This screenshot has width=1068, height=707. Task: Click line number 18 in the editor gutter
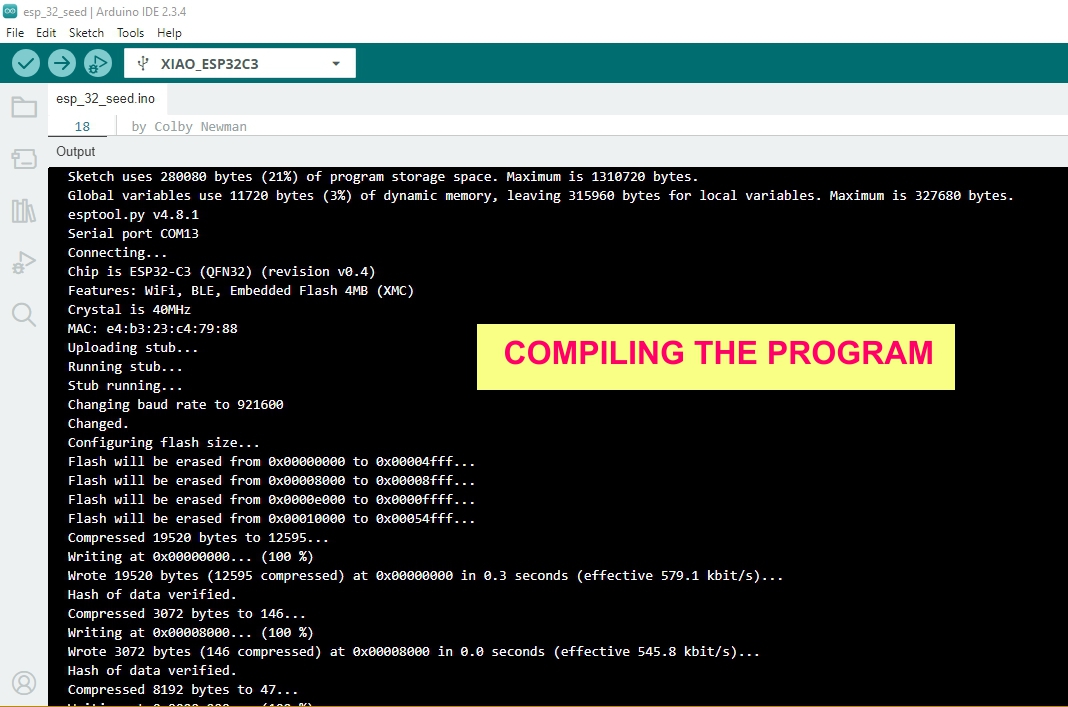82,127
